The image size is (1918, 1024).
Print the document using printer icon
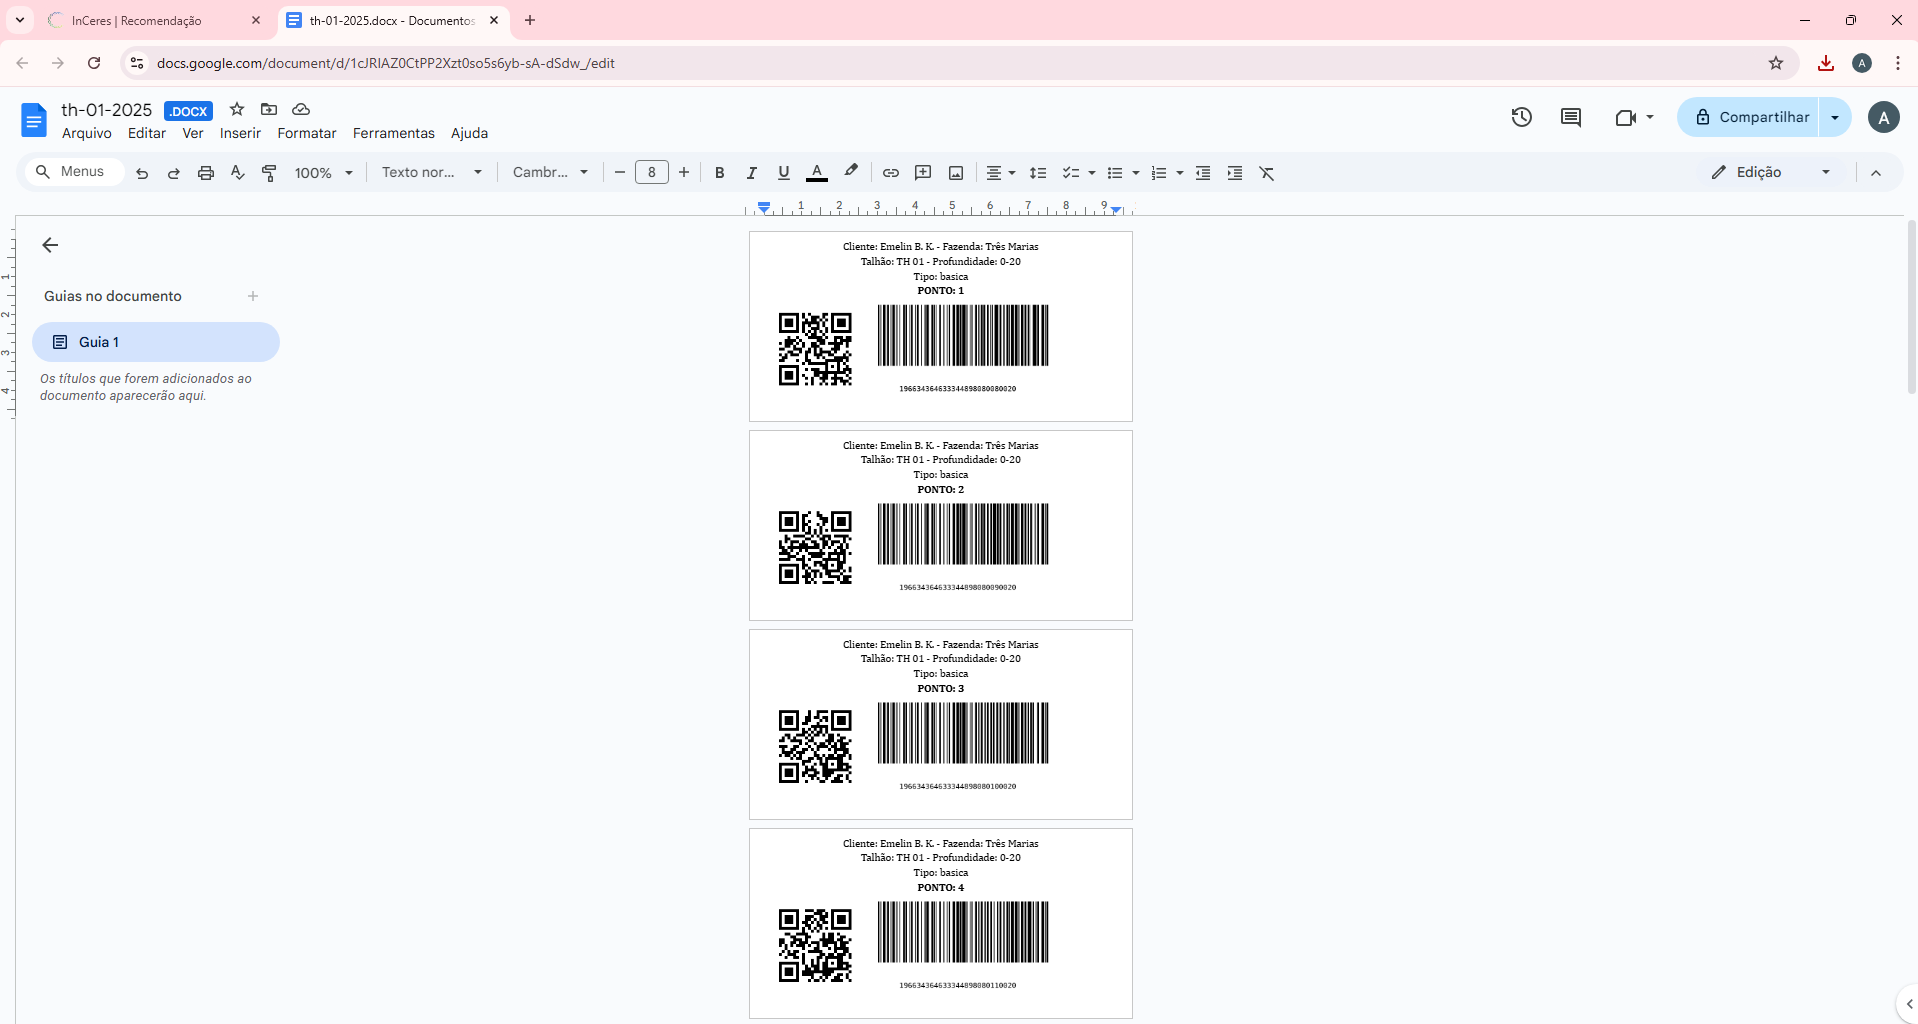tap(206, 173)
